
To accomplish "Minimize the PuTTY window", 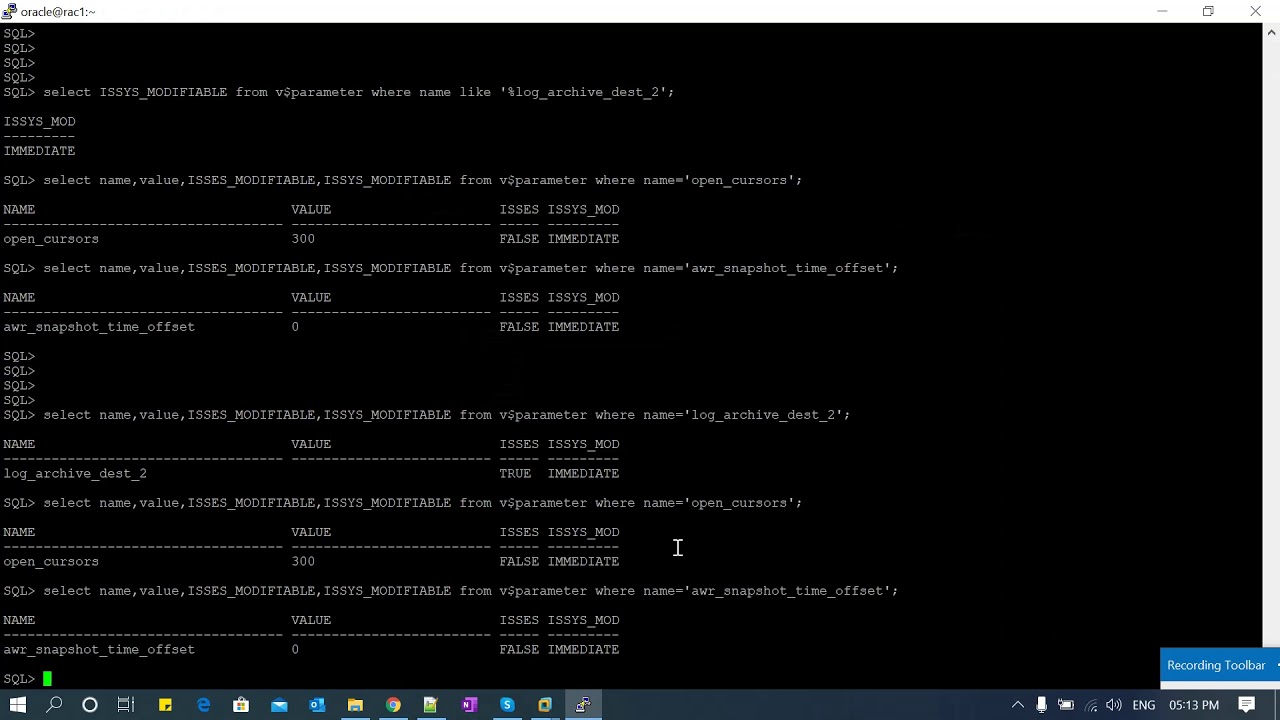I will click(x=1162, y=11).
